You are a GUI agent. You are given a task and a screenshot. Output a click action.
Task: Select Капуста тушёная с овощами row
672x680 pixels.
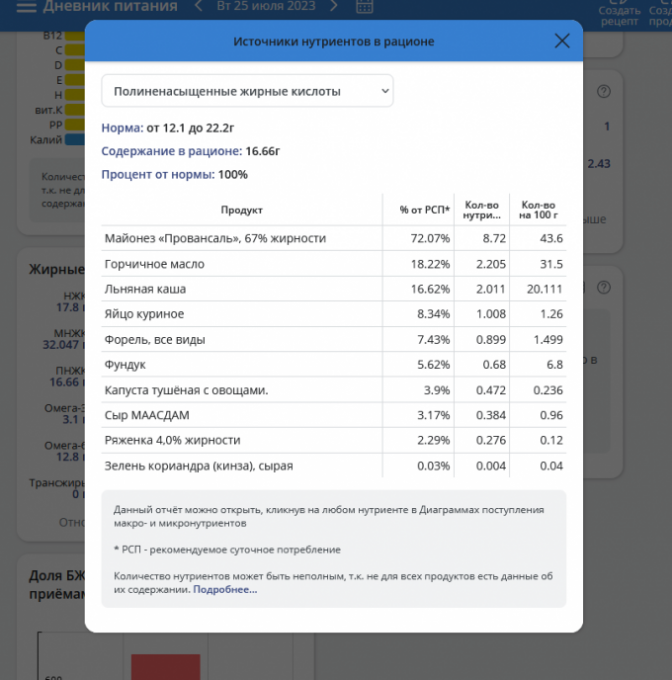[x=334, y=390]
